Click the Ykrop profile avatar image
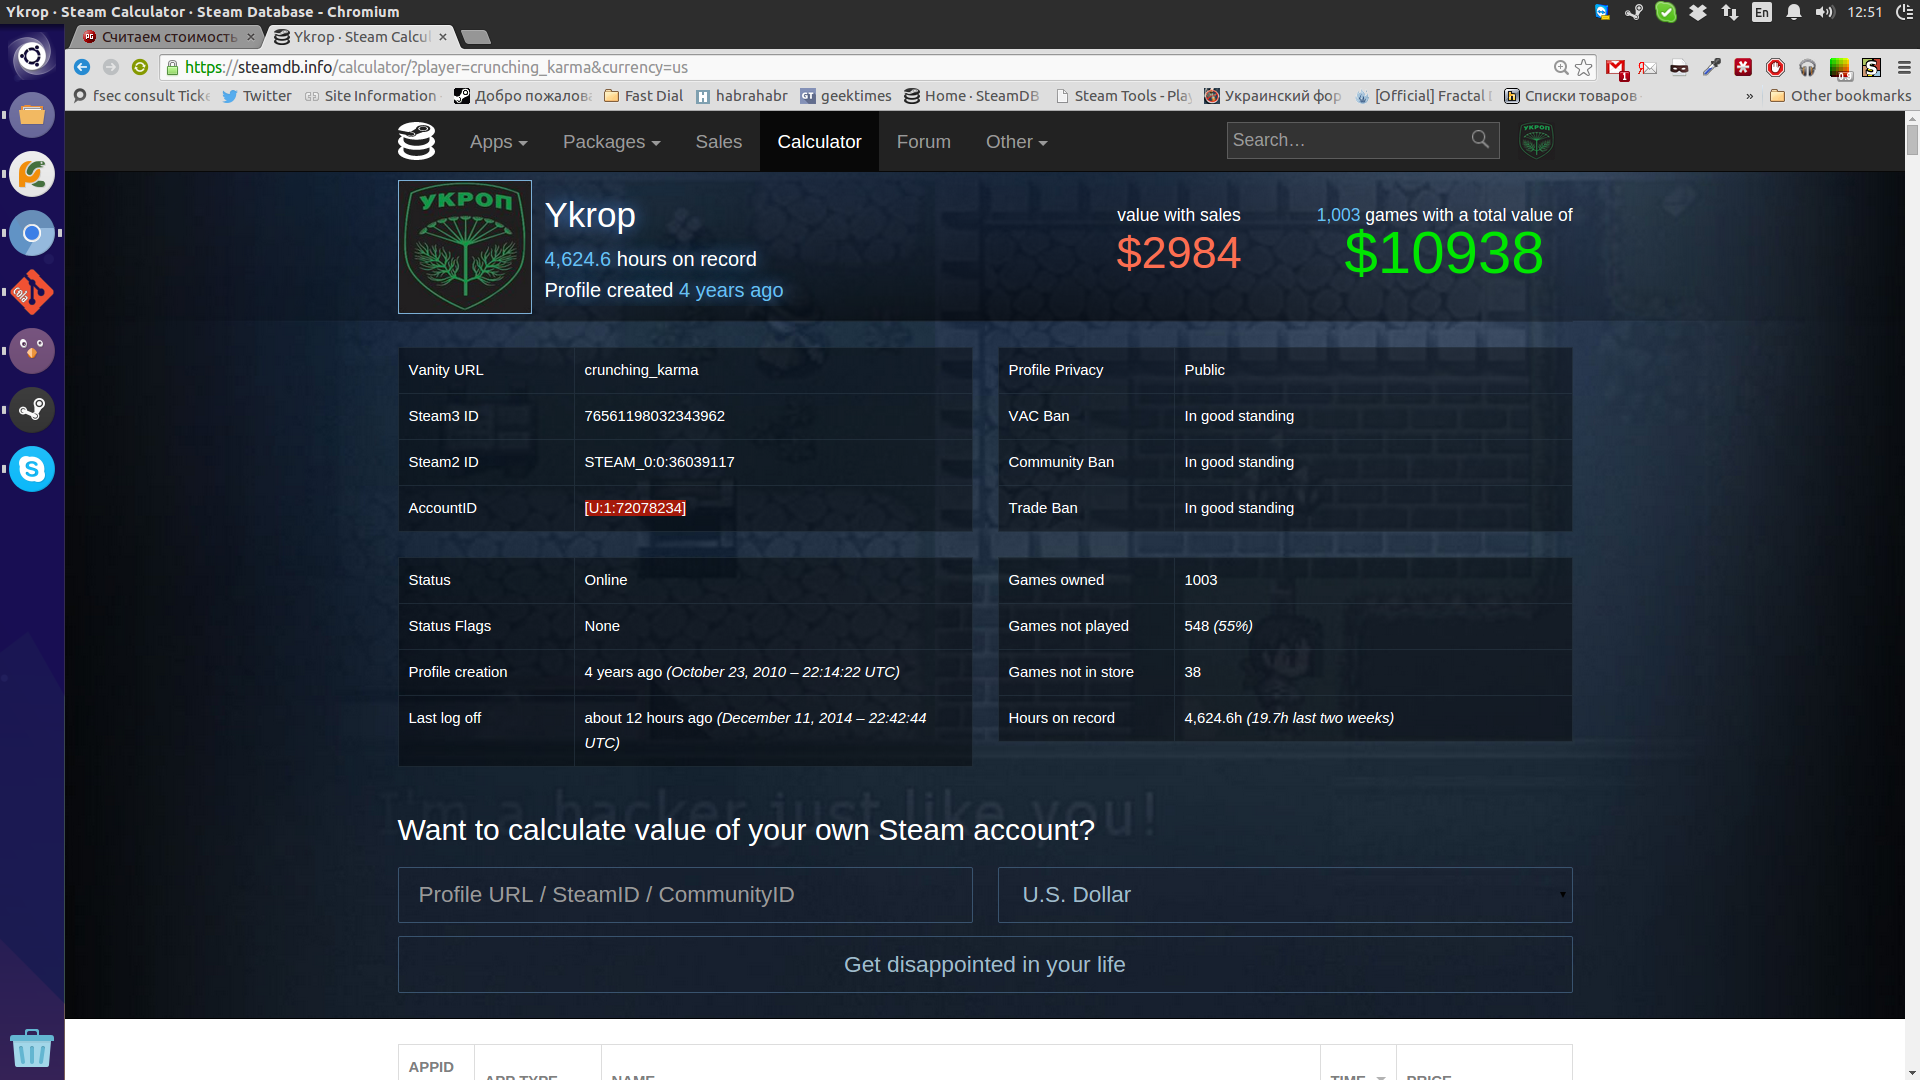 point(465,247)
